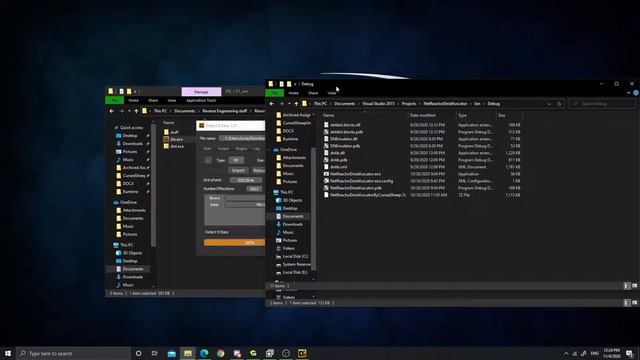640x360 pixels.
Task: Click the New folder icon in Debug title bar
Action: [289, 84]
